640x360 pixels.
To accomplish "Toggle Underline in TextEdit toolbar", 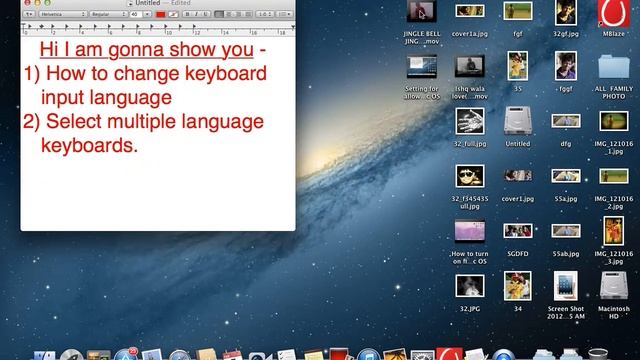I will click(205, 14).
